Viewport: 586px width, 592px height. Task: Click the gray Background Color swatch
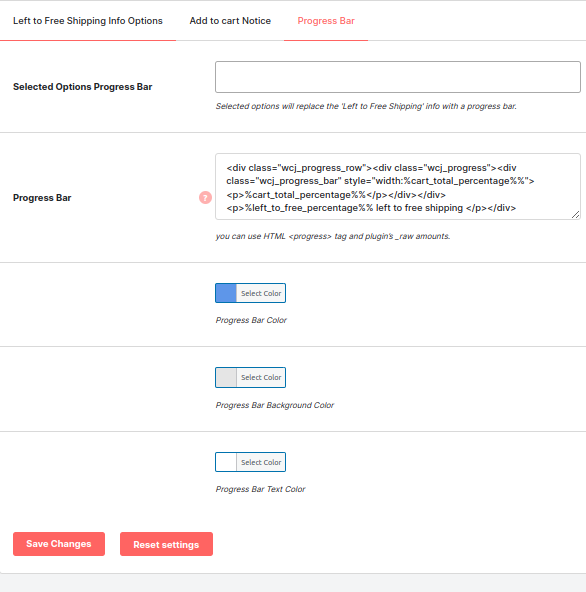point(226,377)
